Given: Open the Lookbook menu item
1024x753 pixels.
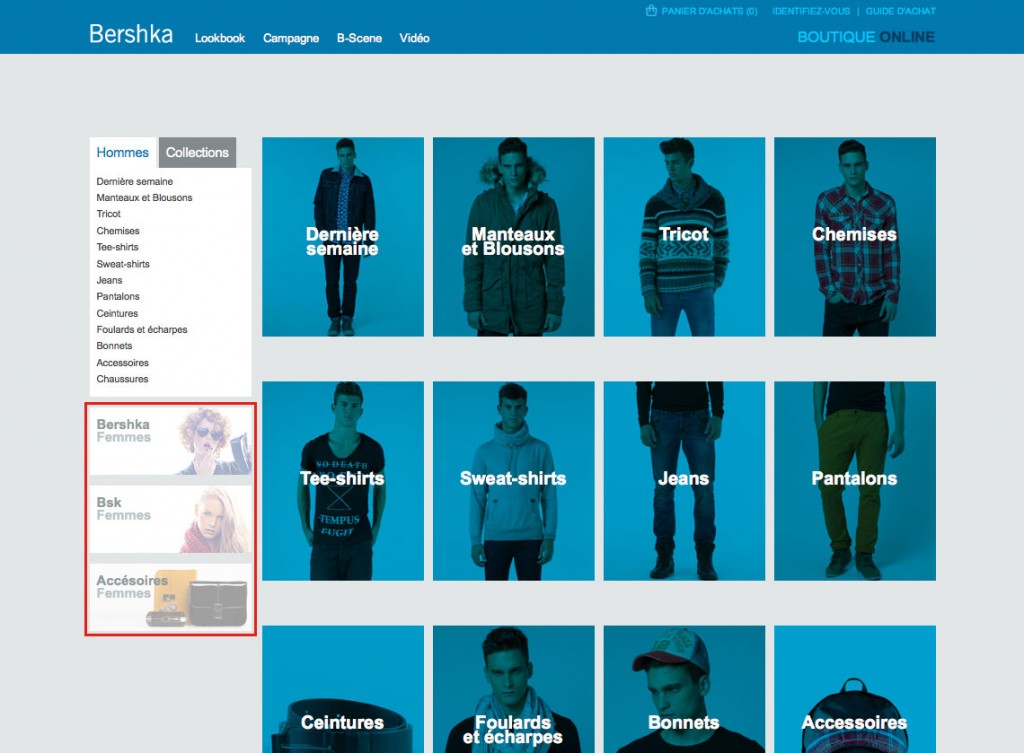Looking at the screenshot, I should coord(220,38).
